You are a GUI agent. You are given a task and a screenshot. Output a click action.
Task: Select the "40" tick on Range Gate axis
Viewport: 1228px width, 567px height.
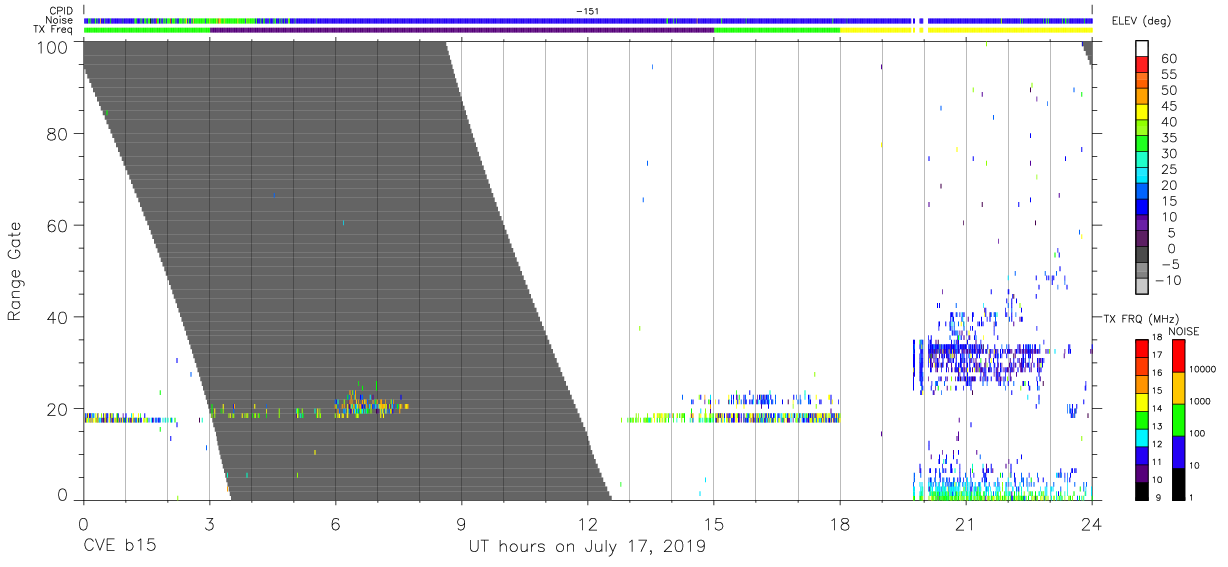(56, 317)
